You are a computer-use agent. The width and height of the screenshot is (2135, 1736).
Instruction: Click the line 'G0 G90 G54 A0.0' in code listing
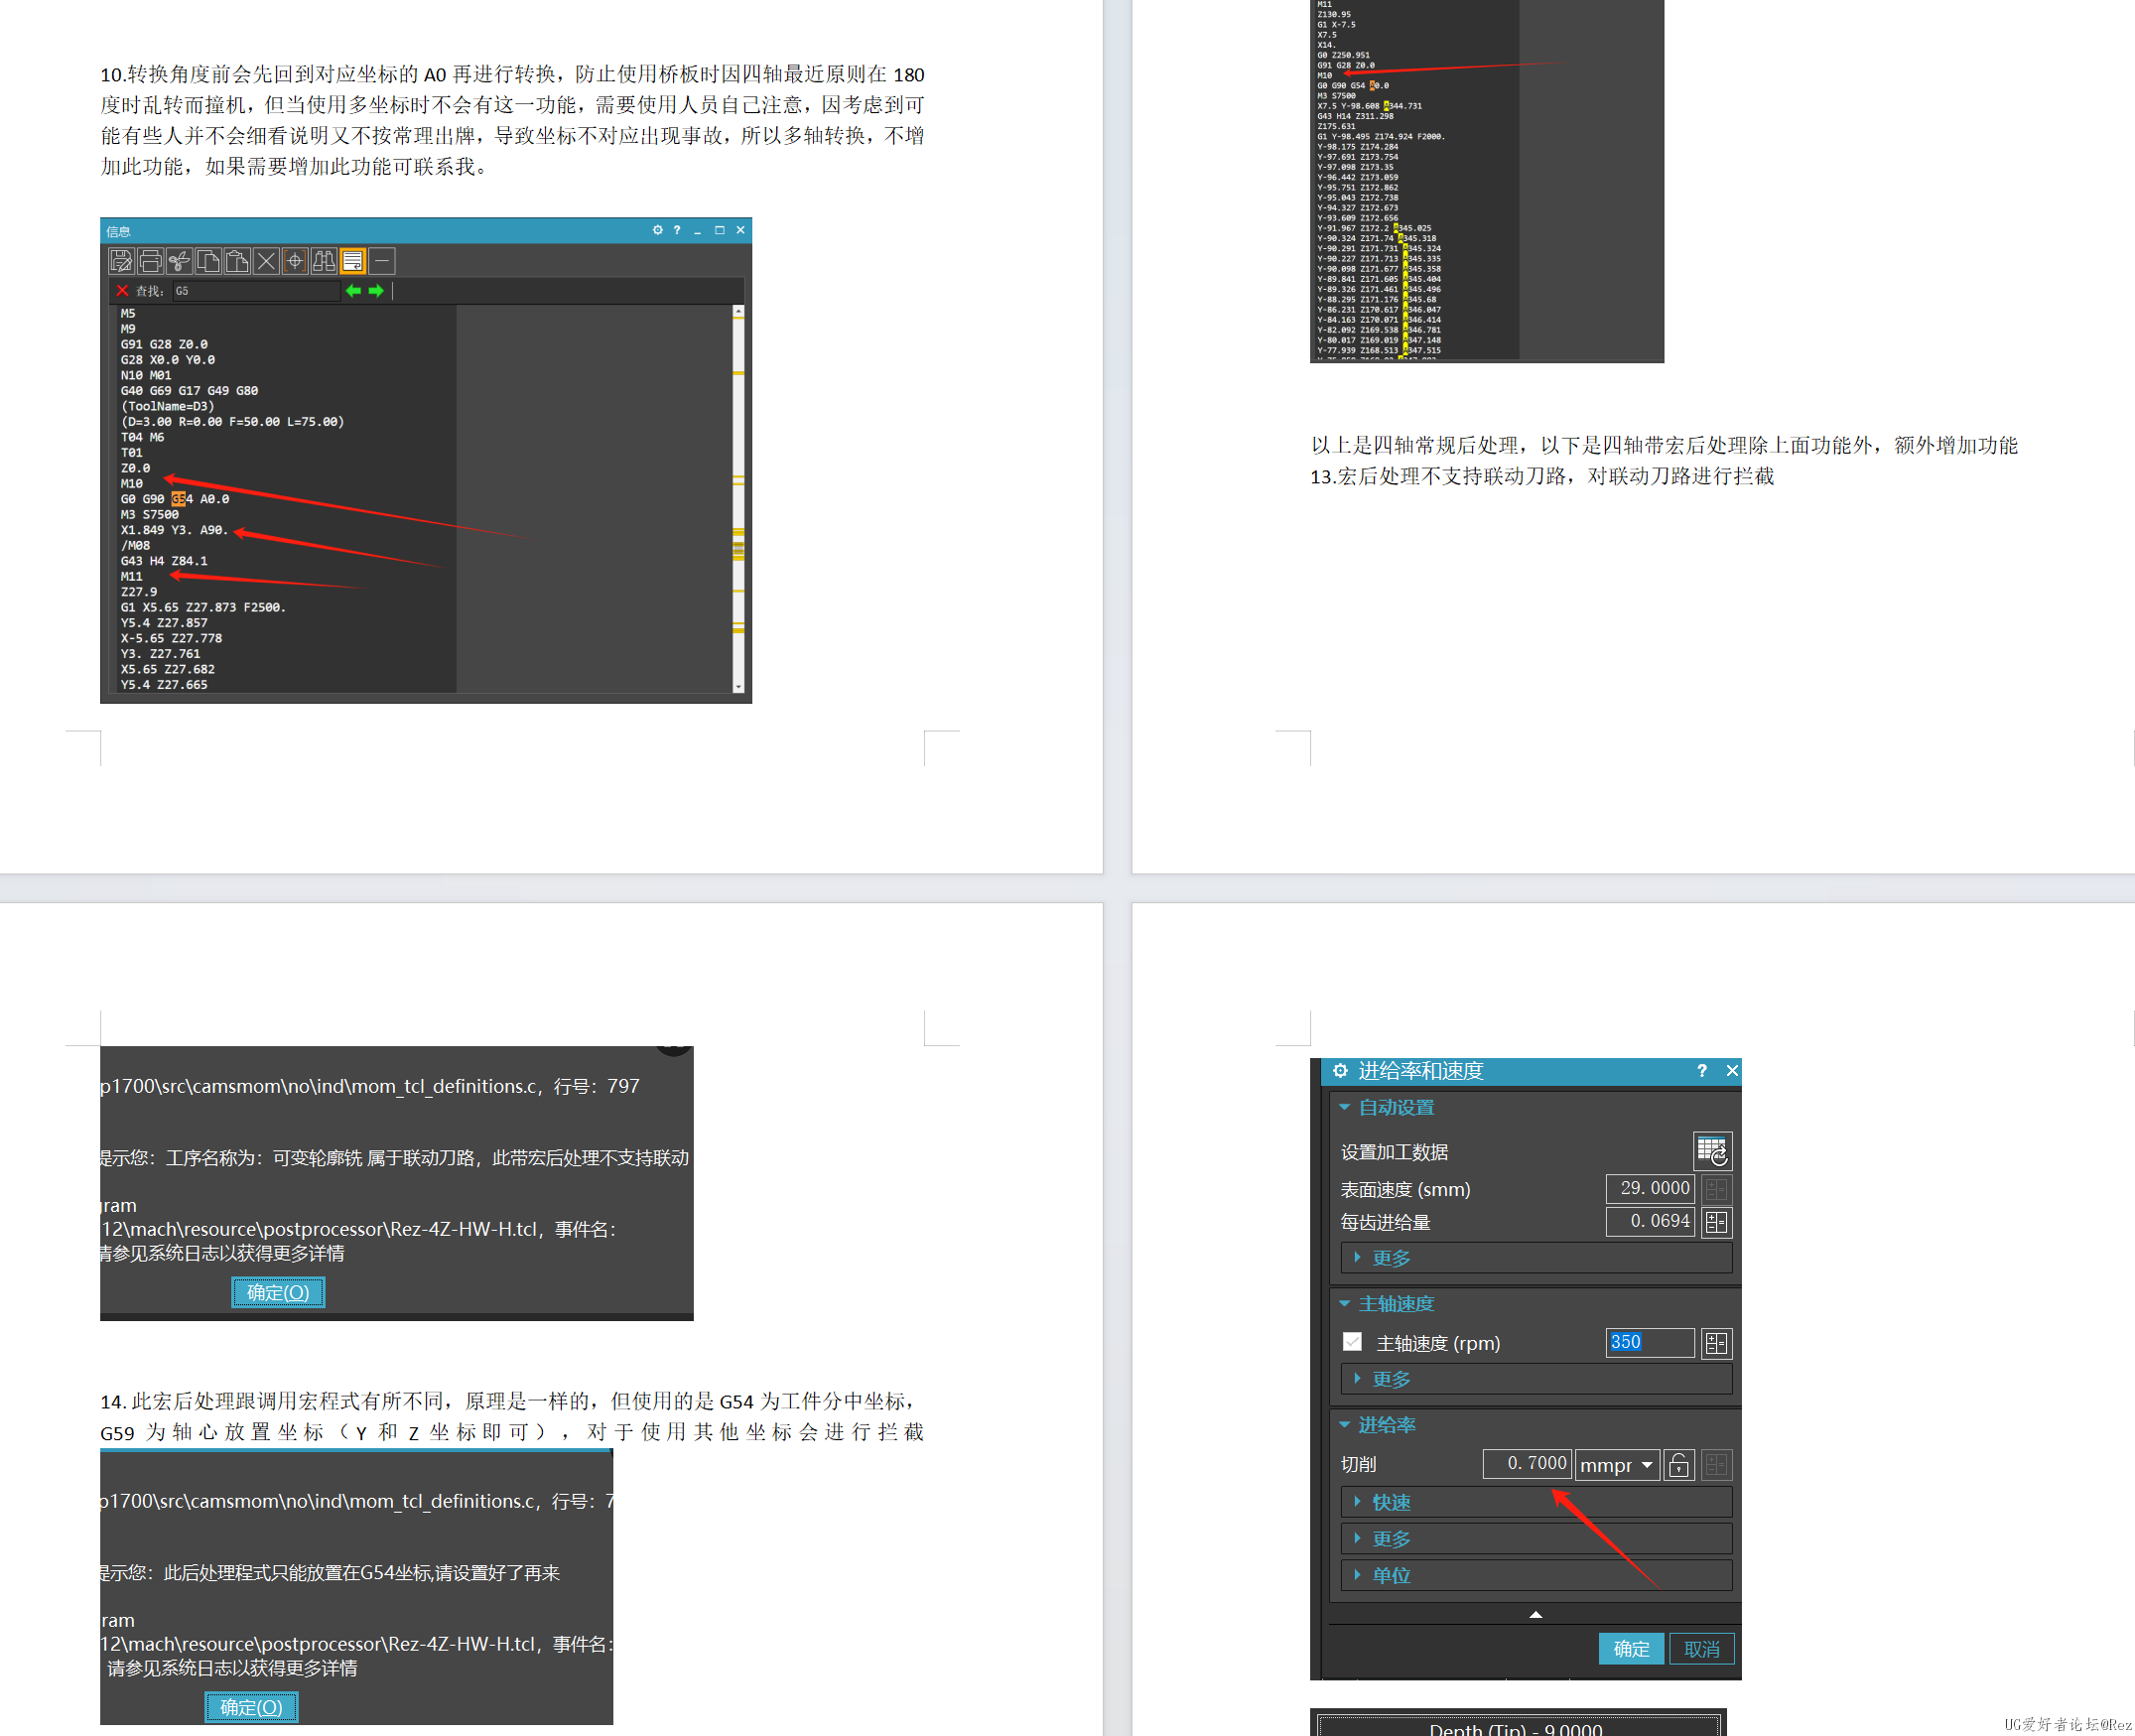point(175,499)
